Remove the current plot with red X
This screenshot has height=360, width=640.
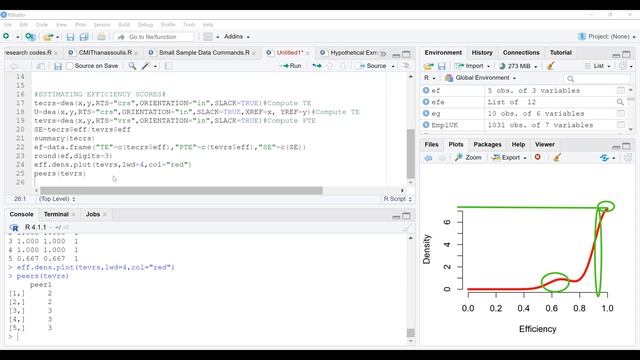pos(538,157)
